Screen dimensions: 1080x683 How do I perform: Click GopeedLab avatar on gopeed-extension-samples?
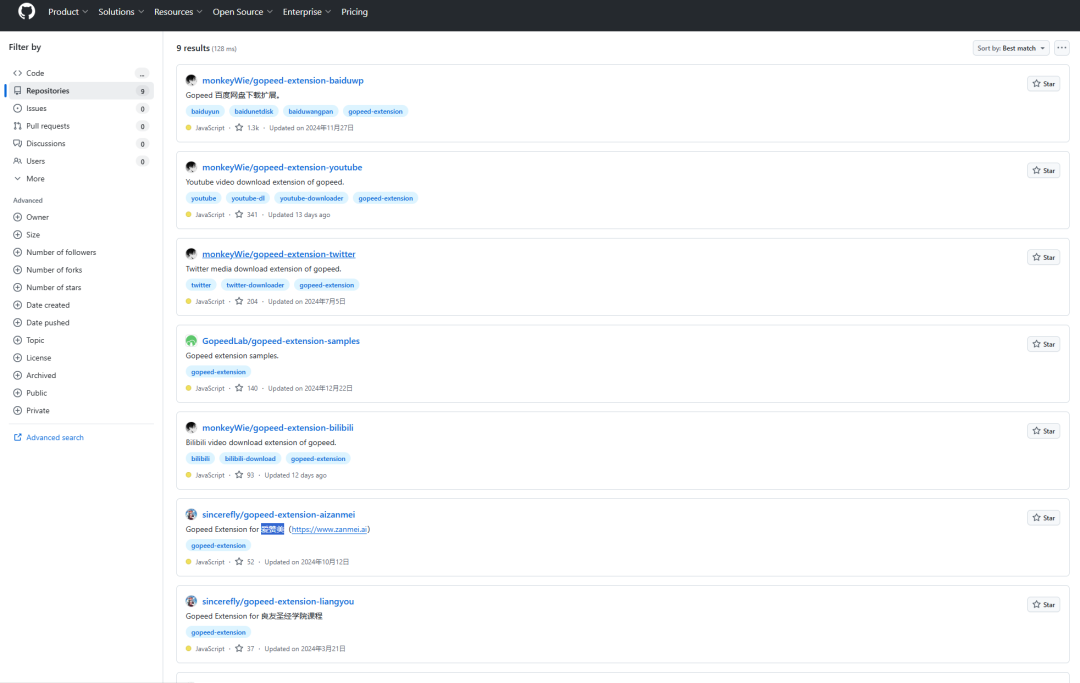coord(191,341)
